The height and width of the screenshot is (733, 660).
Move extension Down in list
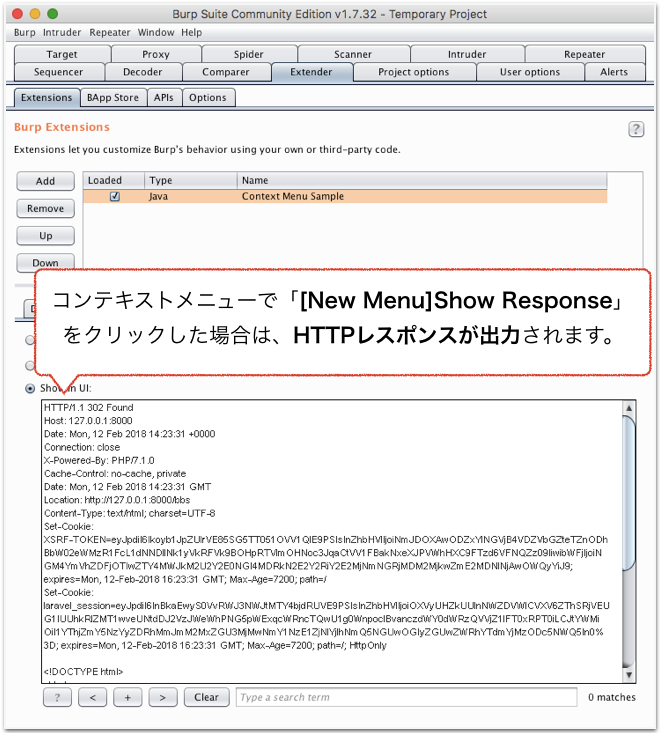[45, 263]
